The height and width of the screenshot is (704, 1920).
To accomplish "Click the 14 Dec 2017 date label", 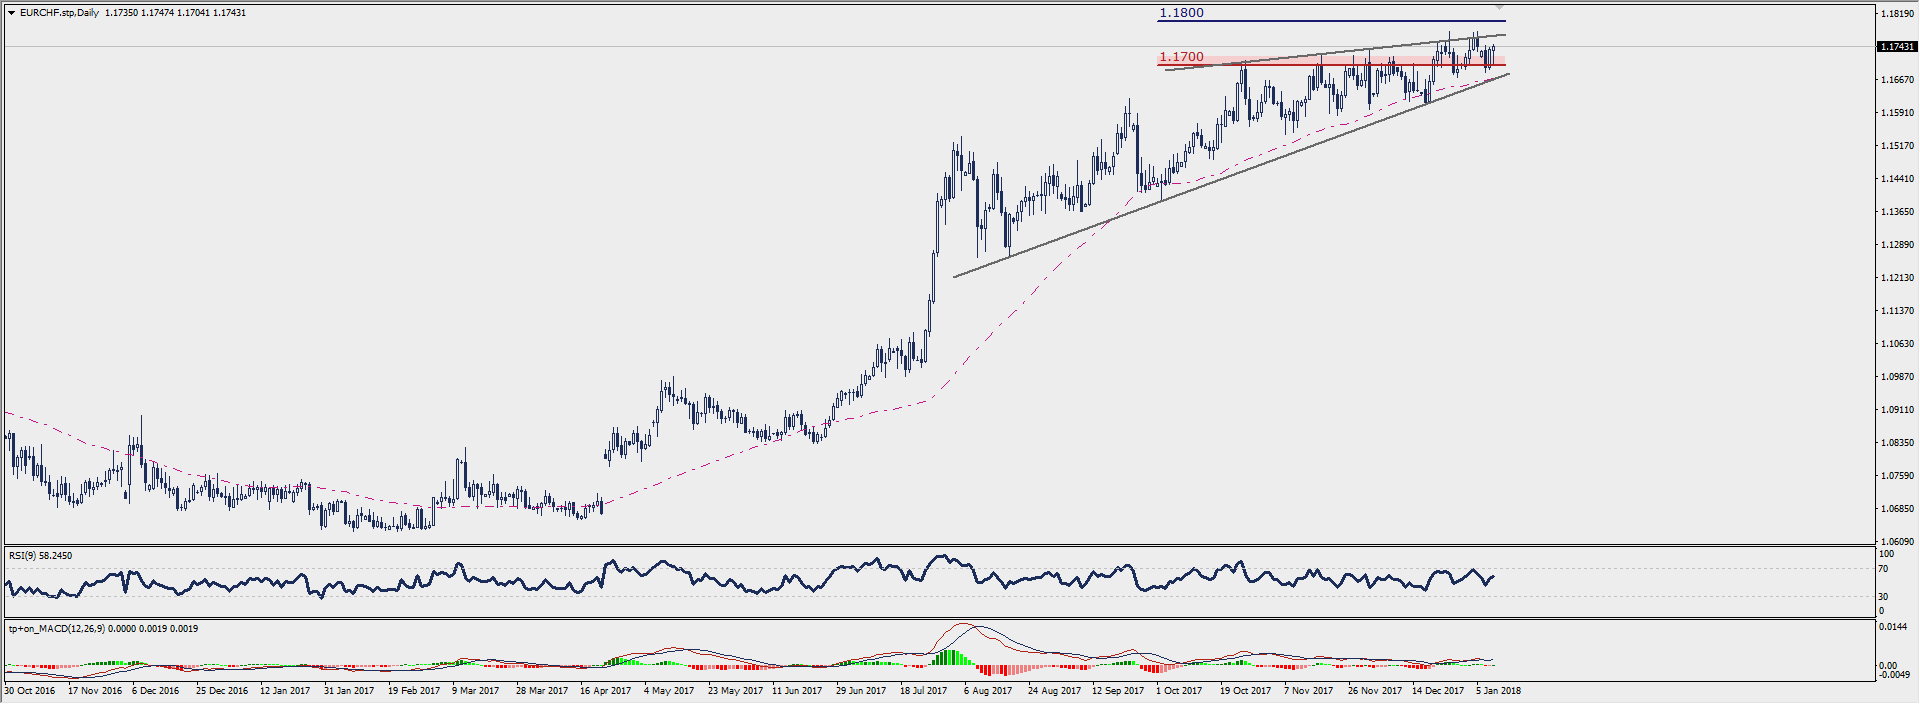I will click(x=1438, y=691).
